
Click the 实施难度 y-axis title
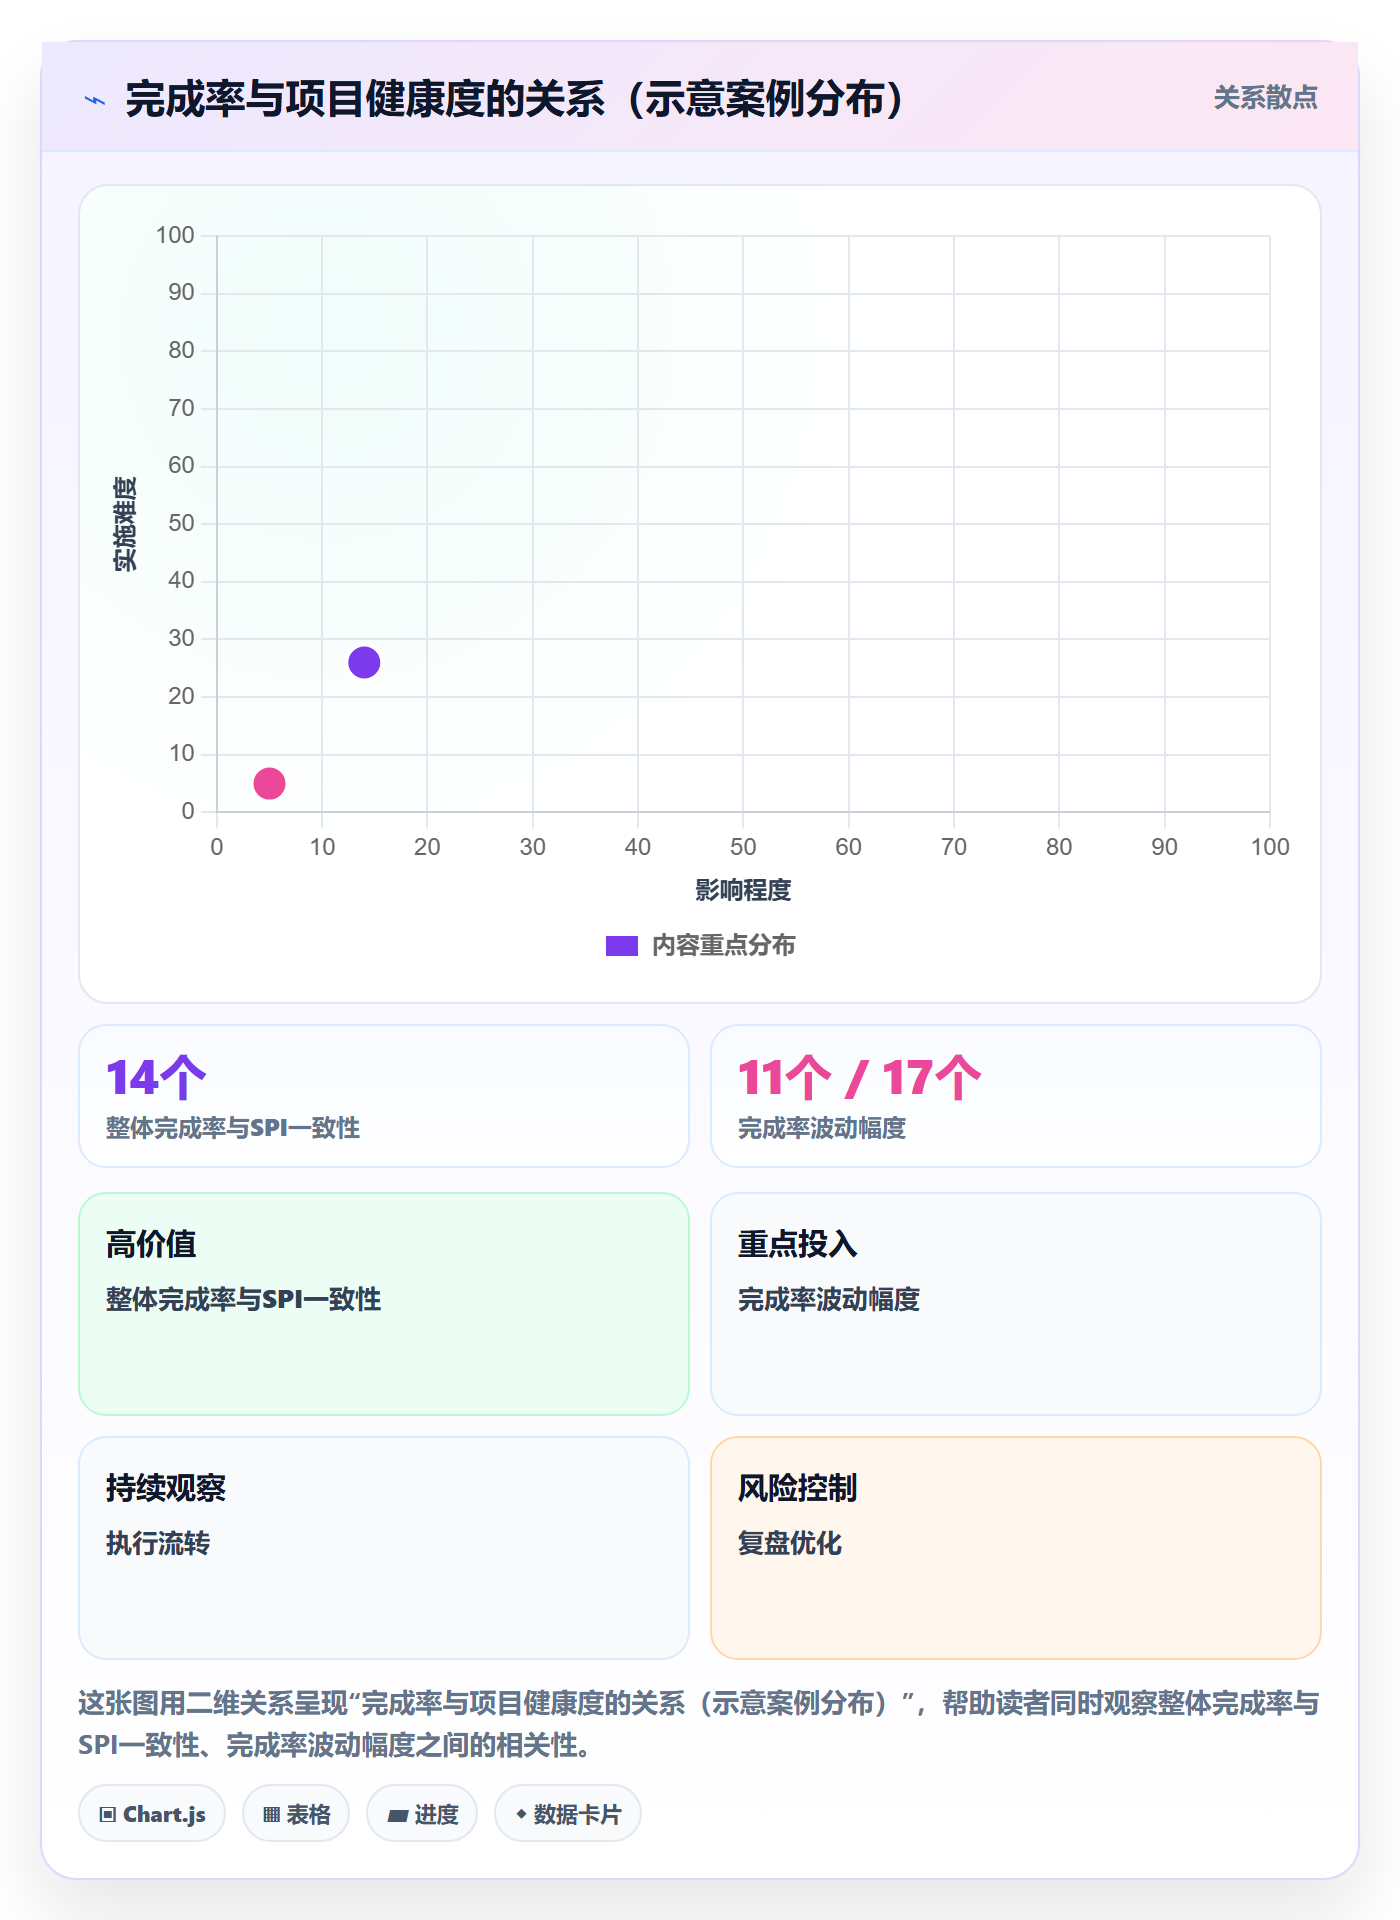click(125, 524)
